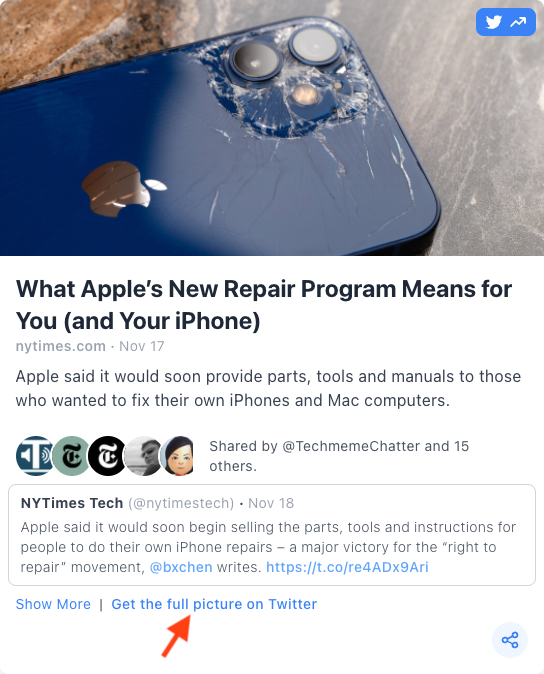544x674 pixels.
Task: Click the Twitter trending badge icon
Action: tap(505, 22)
